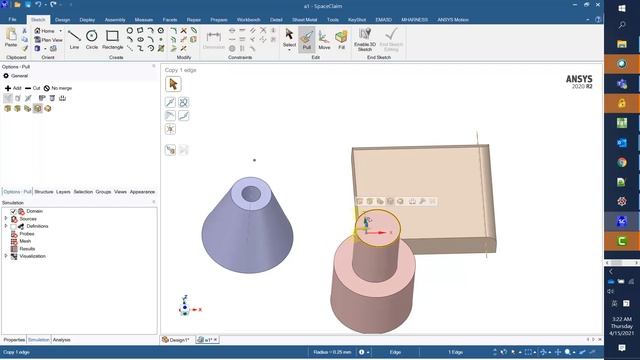
Task: Click the Fill tool in Edit group
Action: point(341,40)
